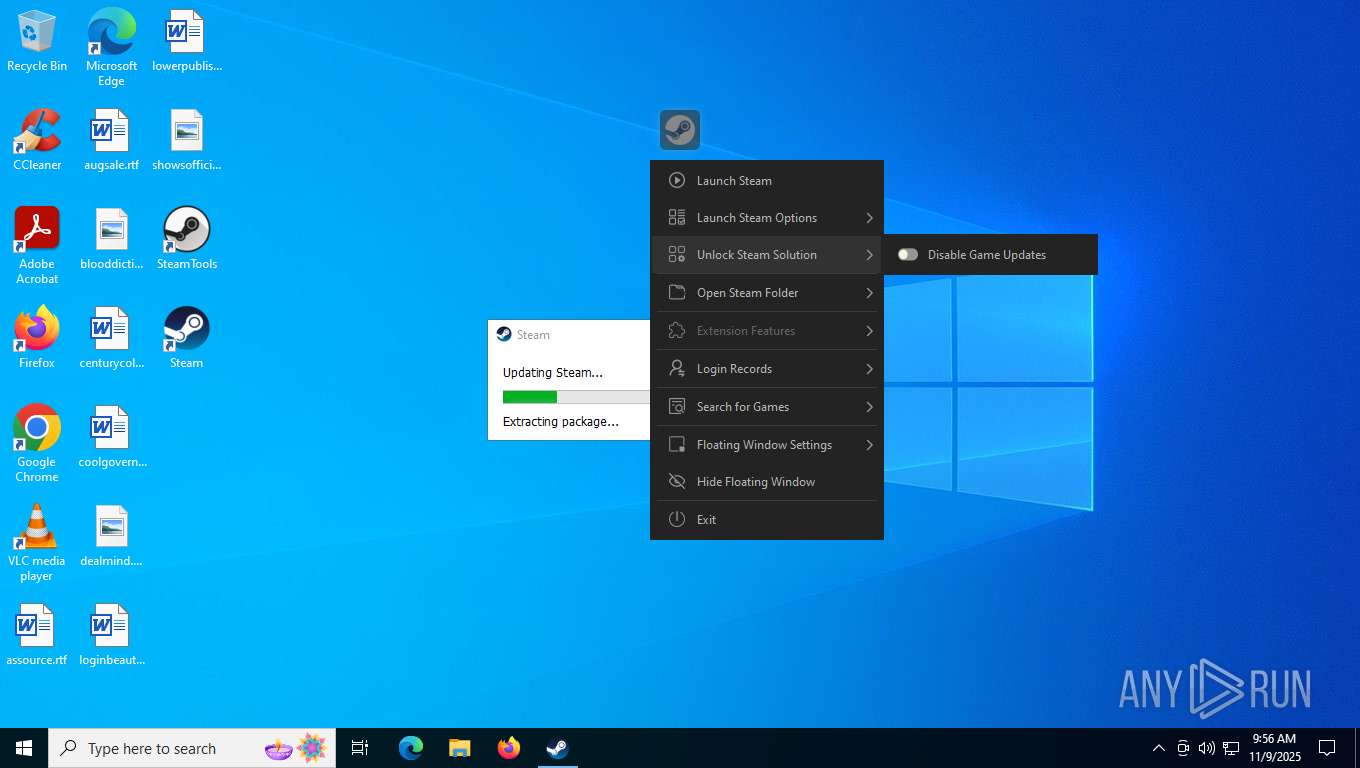Click the window icon beside Floating Window Settings
The height and width of the screenshot is (768, 1360).
(677, 445)
